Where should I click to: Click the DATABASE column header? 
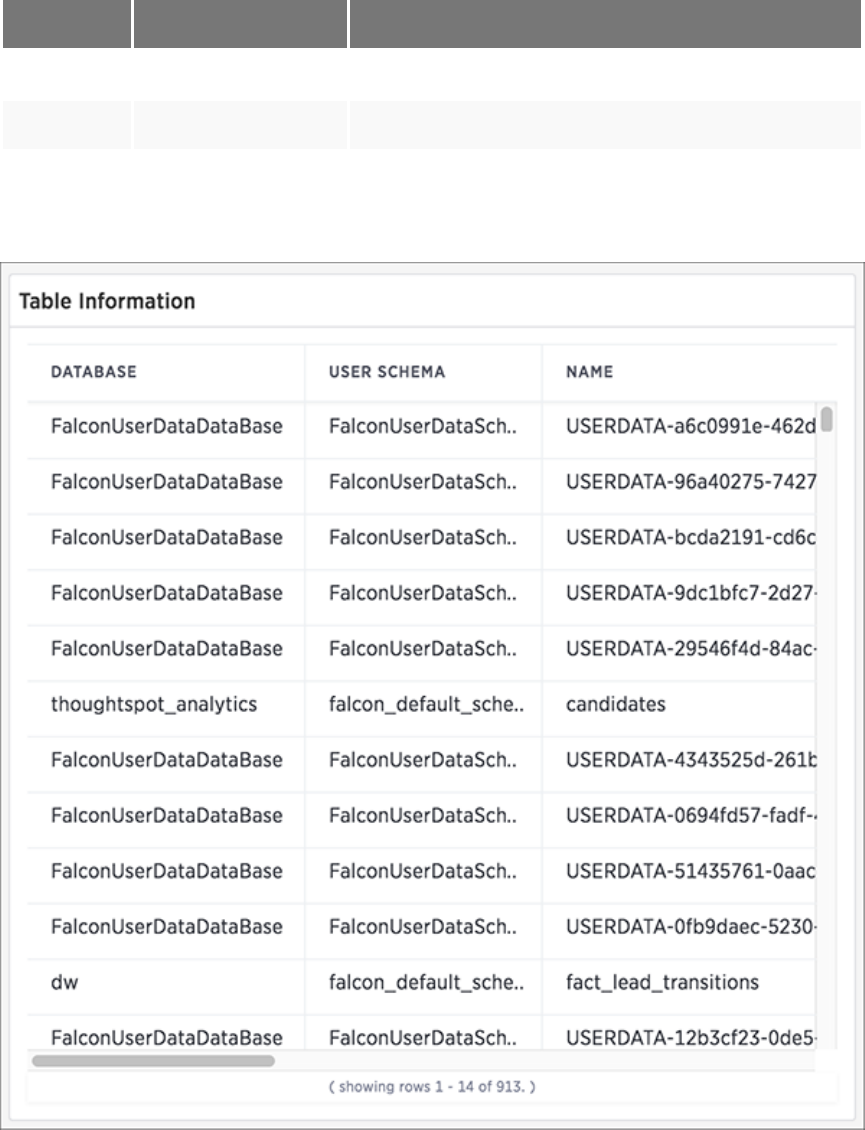93,372
